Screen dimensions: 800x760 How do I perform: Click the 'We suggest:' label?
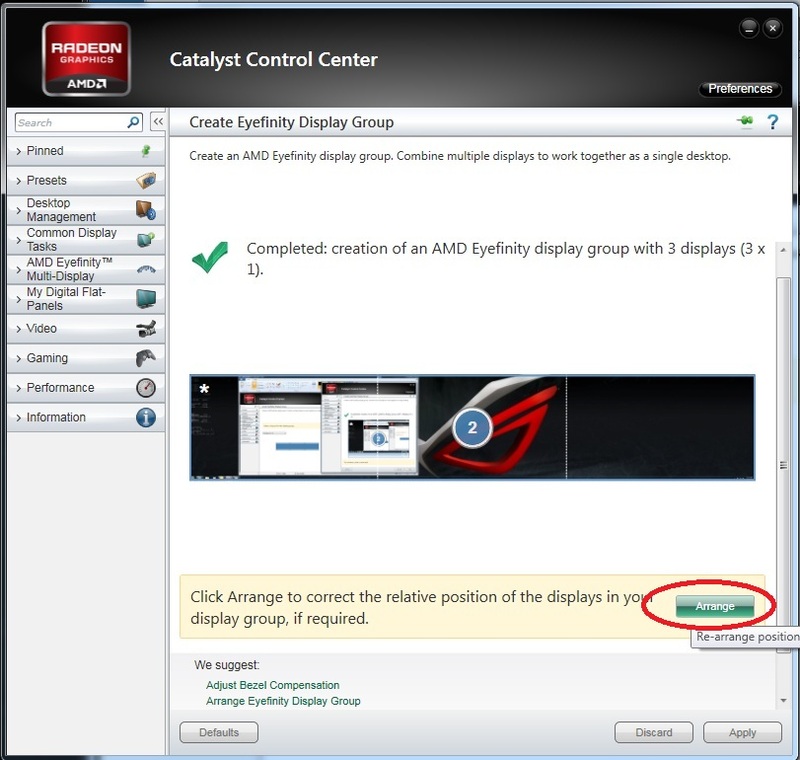[x=227, y=665]
